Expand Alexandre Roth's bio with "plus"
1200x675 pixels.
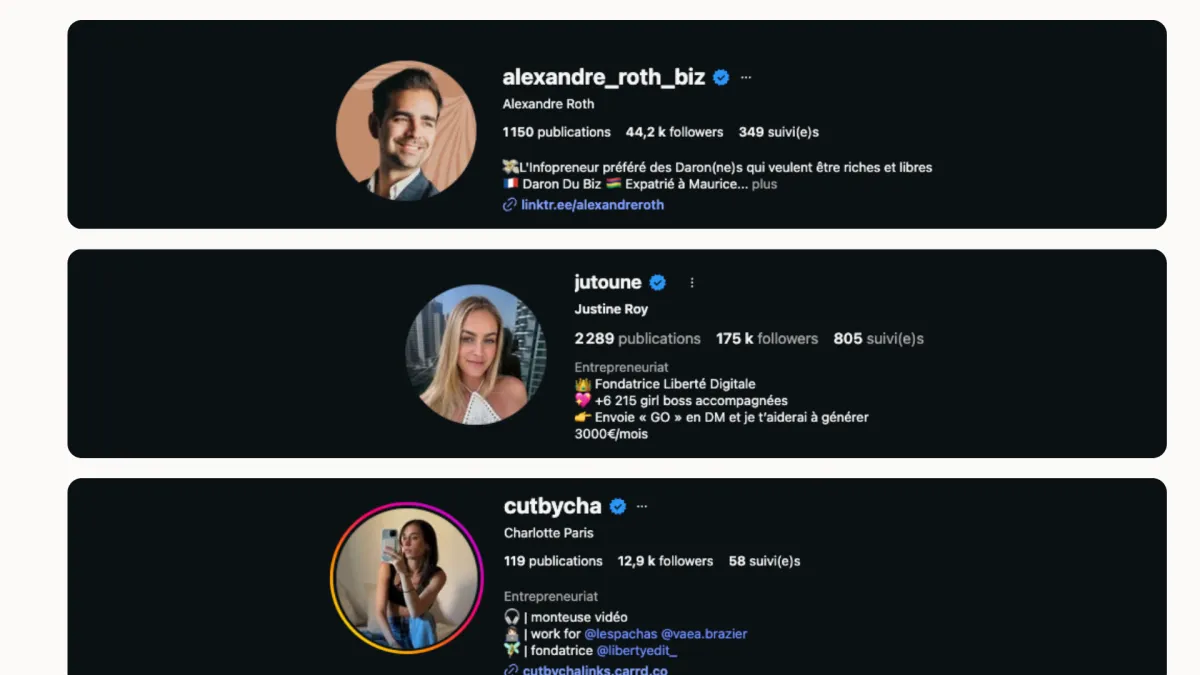[764, 184]
